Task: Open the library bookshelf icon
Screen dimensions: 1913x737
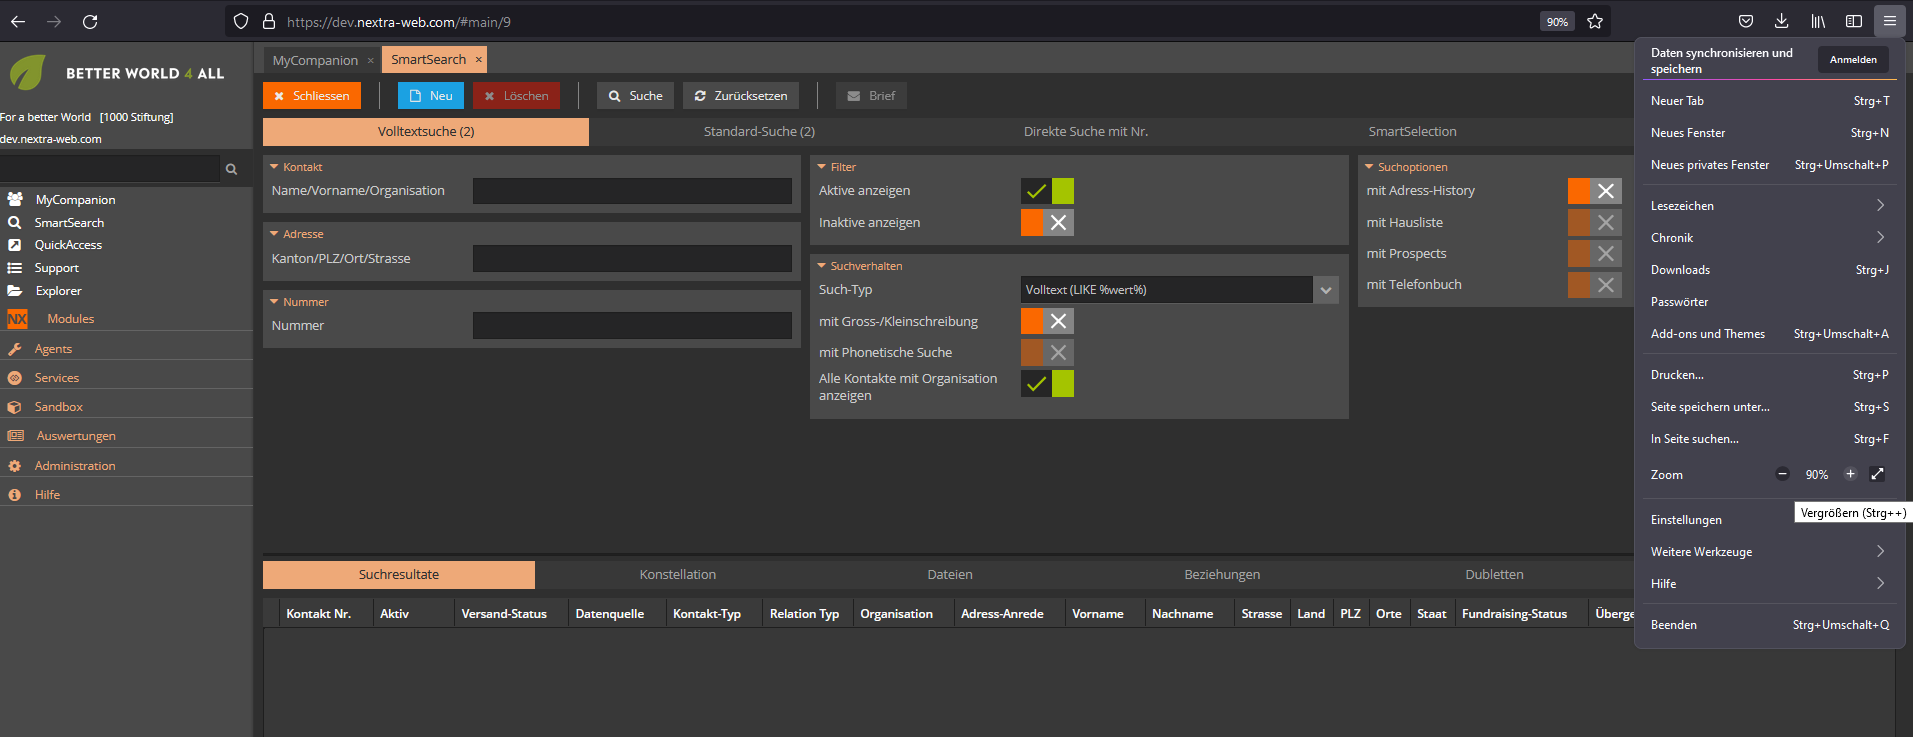Action: tap(1818, 21)
